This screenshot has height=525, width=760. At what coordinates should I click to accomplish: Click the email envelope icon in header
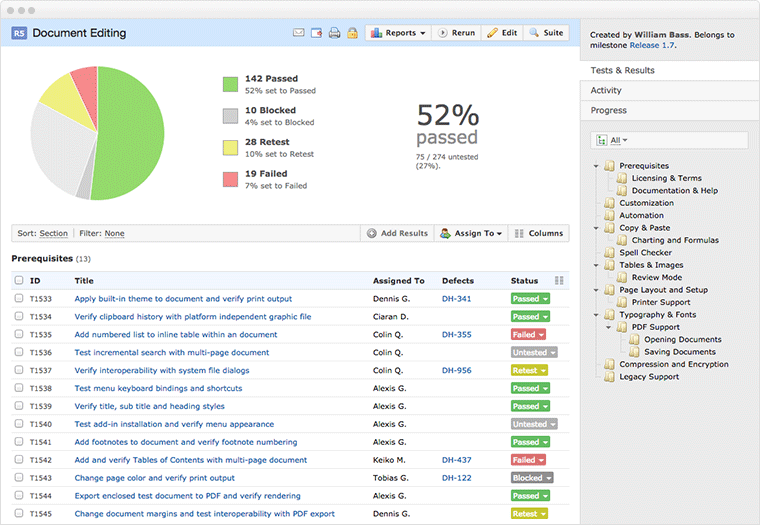pos(298,33)
